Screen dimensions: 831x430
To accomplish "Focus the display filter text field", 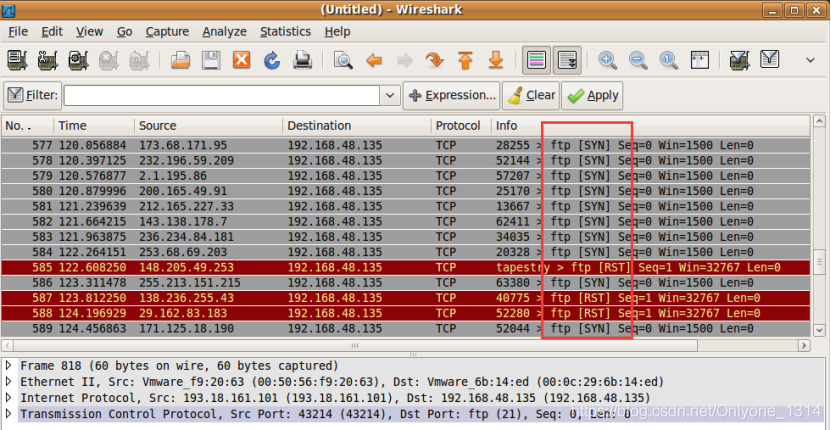I will [222, 95].
